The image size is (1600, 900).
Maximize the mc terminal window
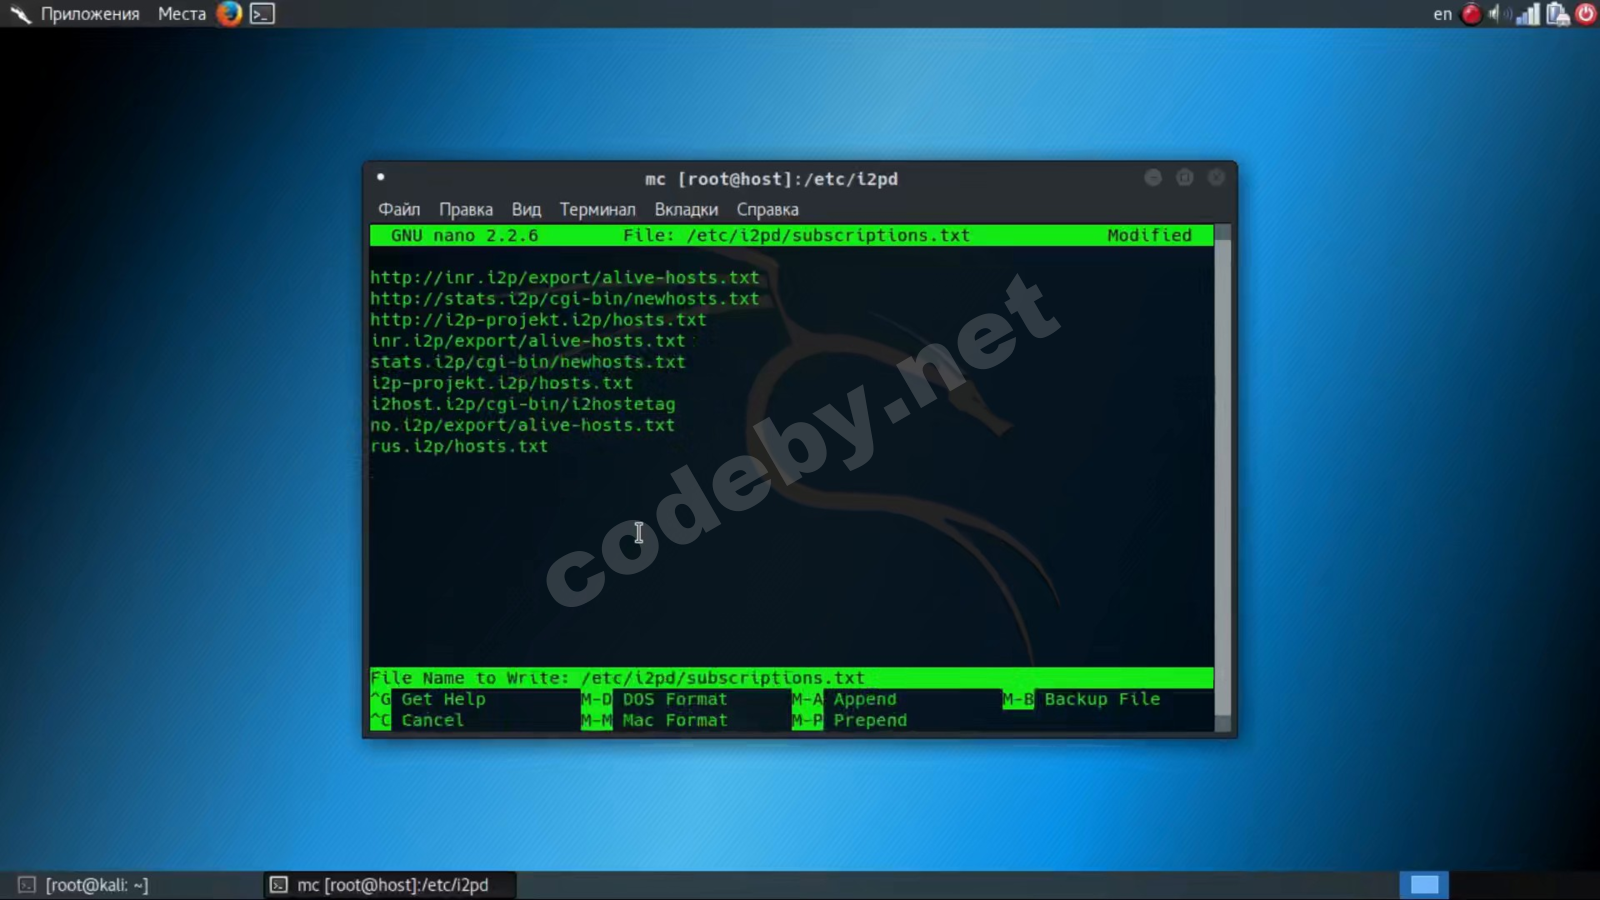click(1185, 177)
